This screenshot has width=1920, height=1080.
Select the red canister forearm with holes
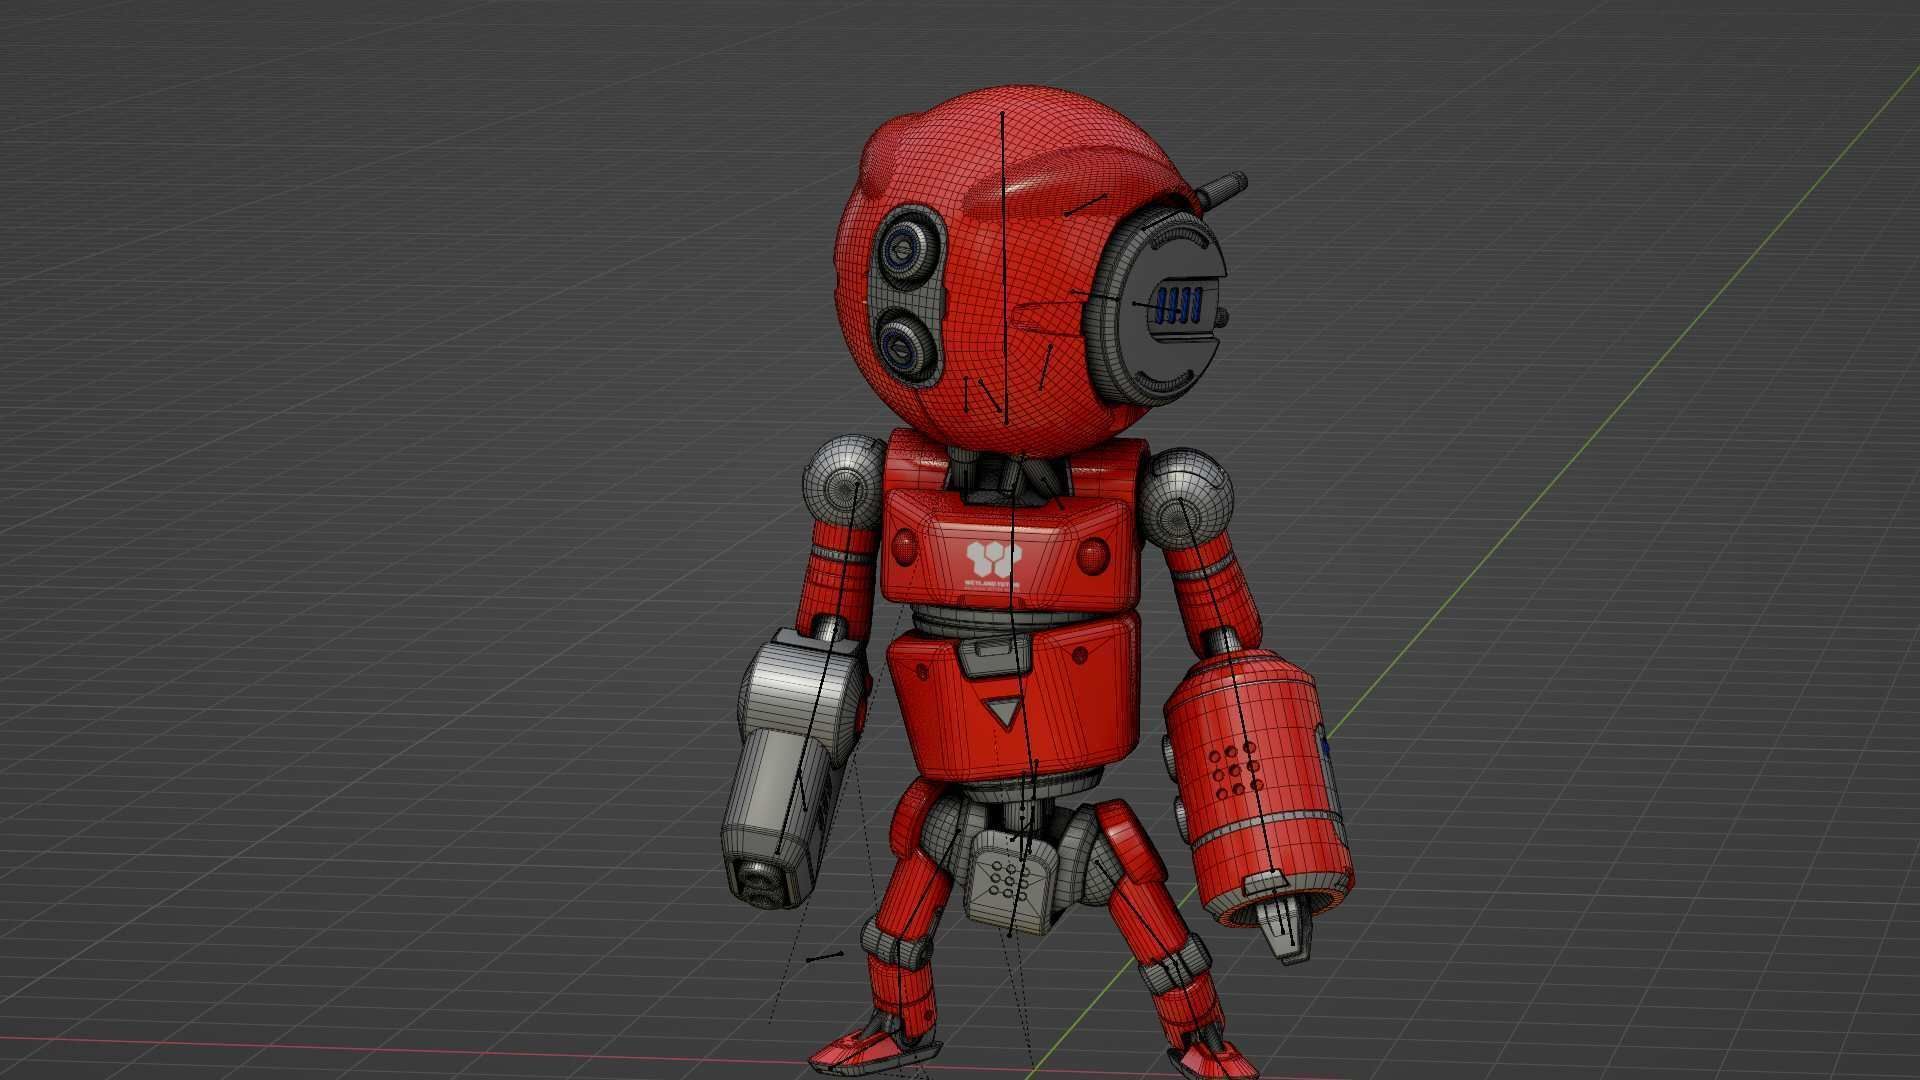[1258, 786]
